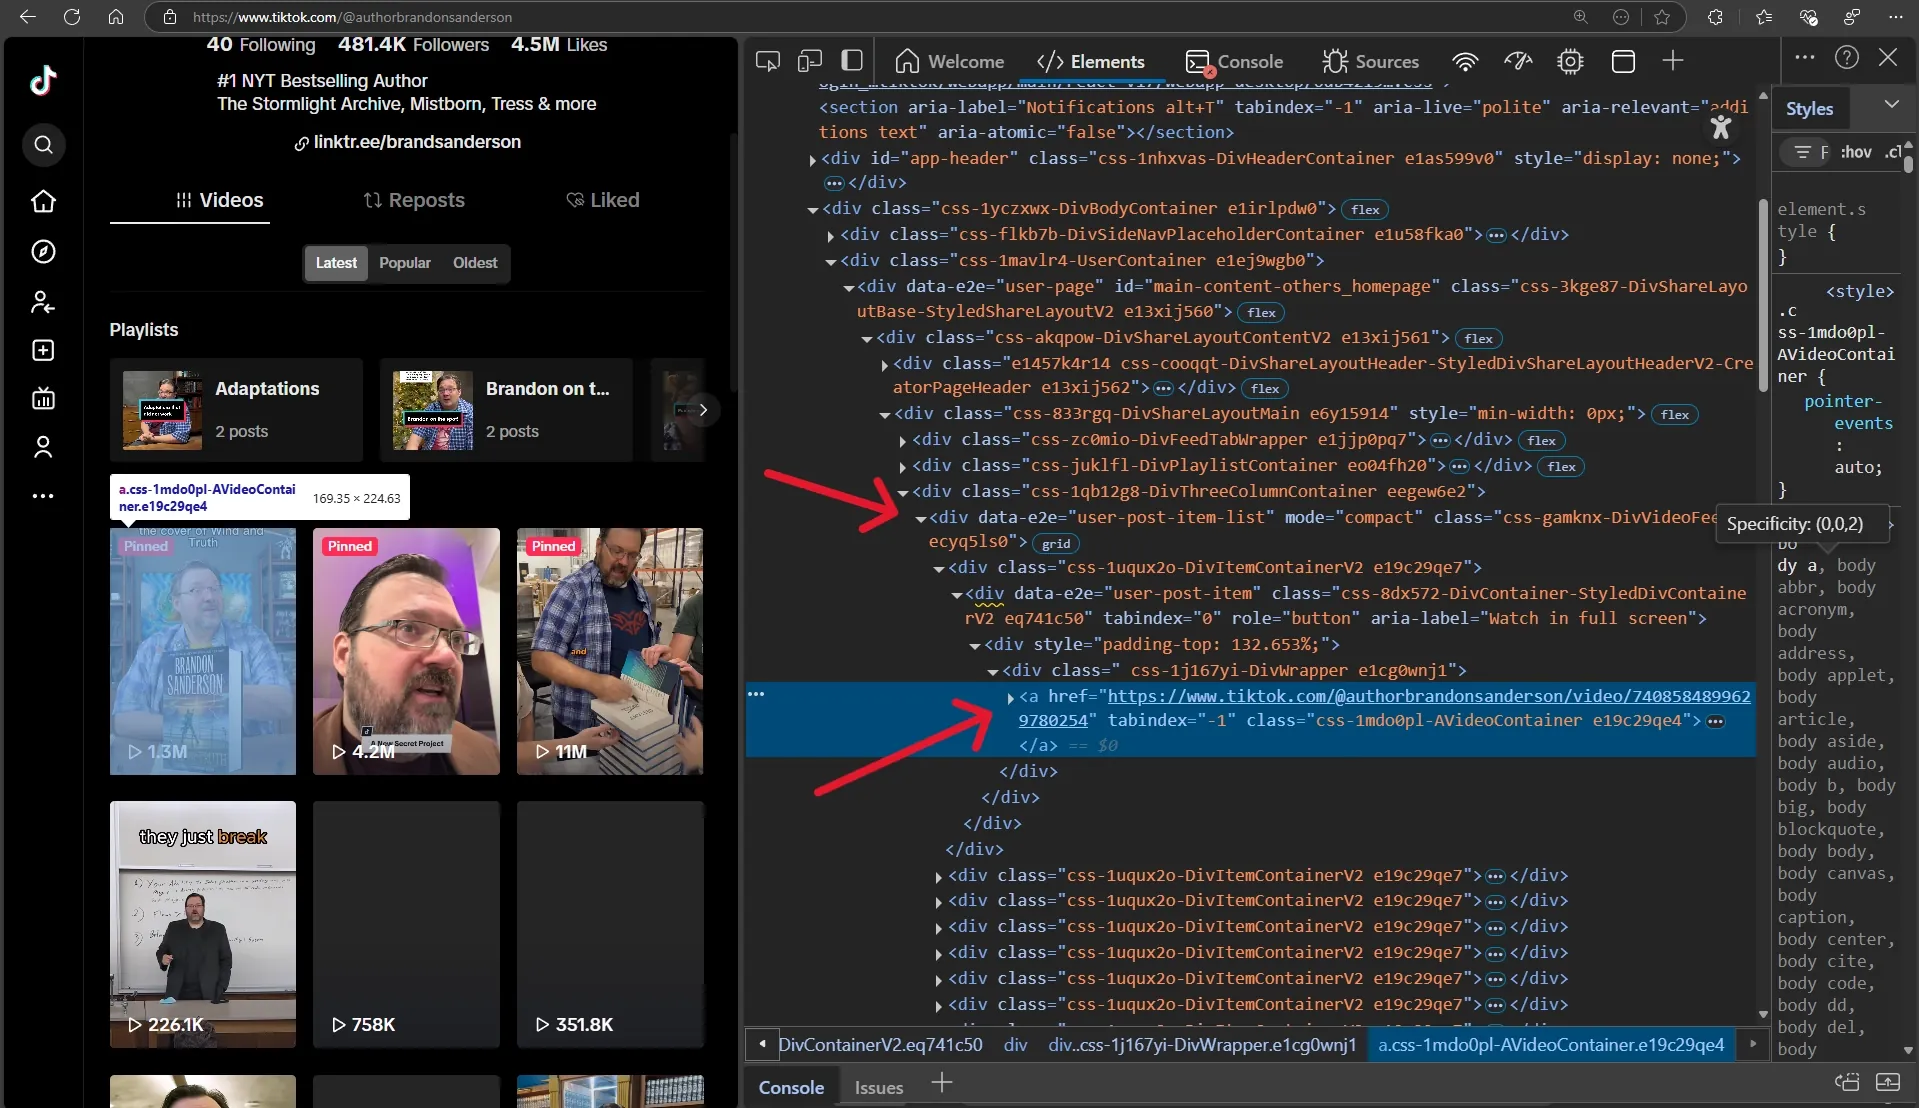This screenshot has height=1108, width=1919.
Task: Open the LIVE icon in sidebar
Action: pyautogui.click(x=43, y=399)
